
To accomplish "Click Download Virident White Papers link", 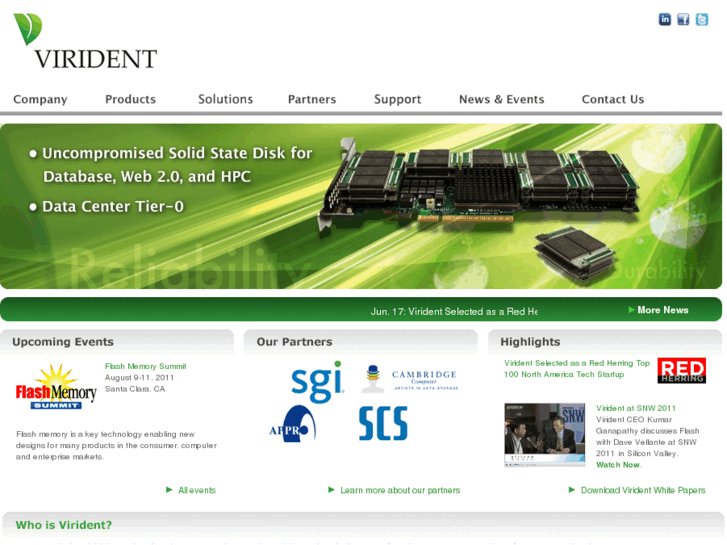I will coord(643,490).
